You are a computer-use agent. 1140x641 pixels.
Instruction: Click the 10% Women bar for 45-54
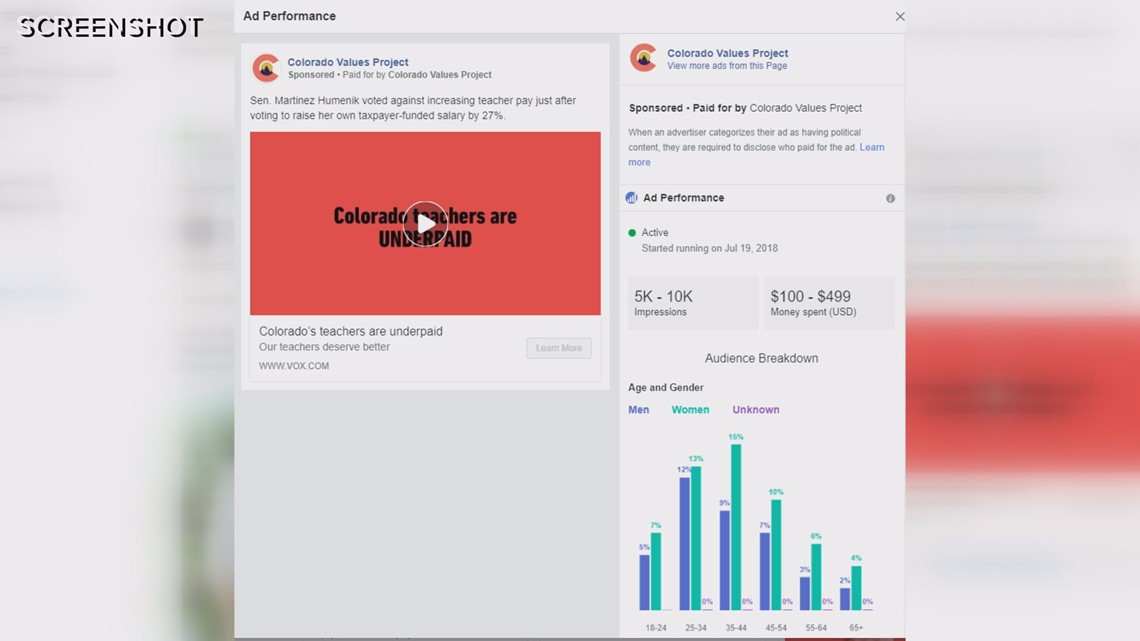click(776, 555)
